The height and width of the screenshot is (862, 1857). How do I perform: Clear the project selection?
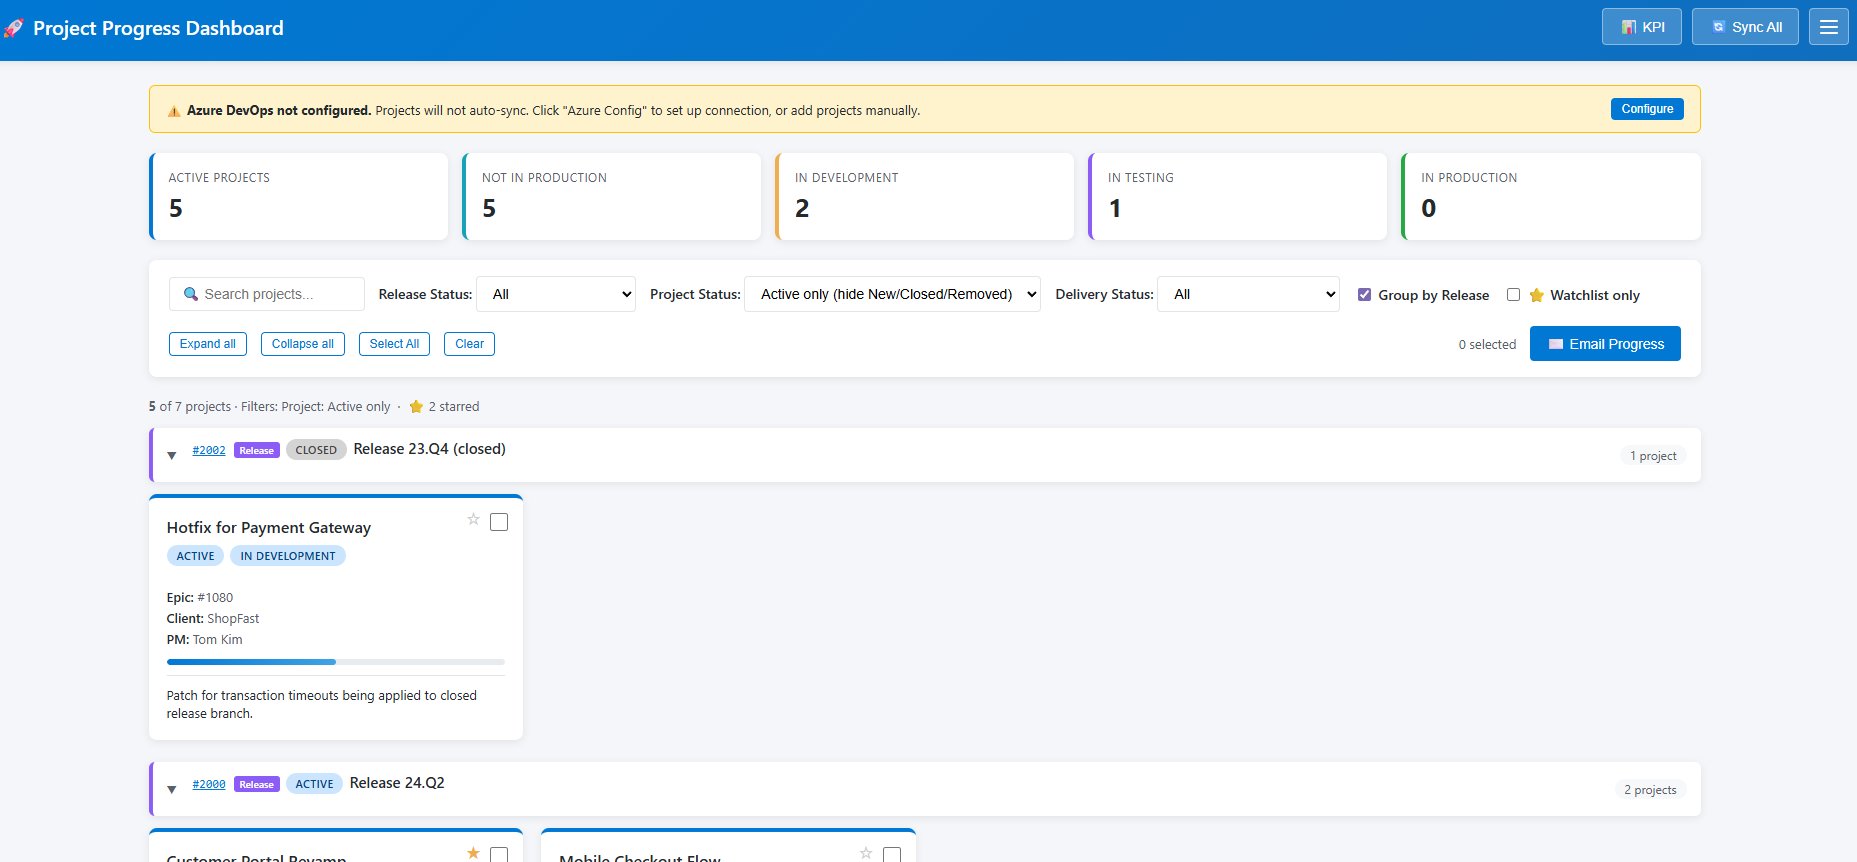(x=469, y=344)
